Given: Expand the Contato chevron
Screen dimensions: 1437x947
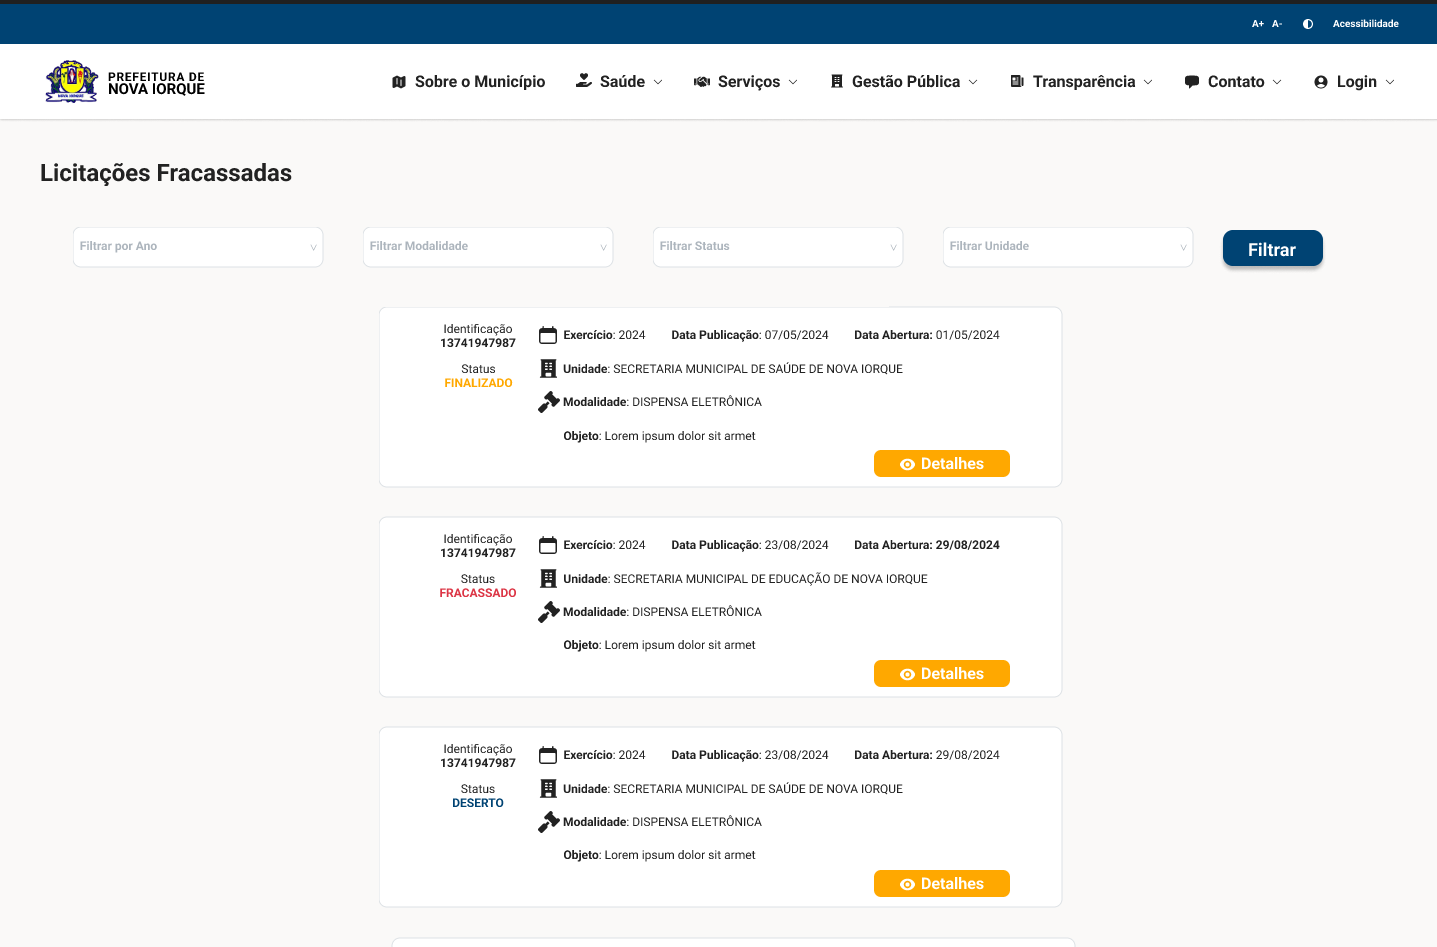Looking at the screenshot, I should click(1277, 82).
